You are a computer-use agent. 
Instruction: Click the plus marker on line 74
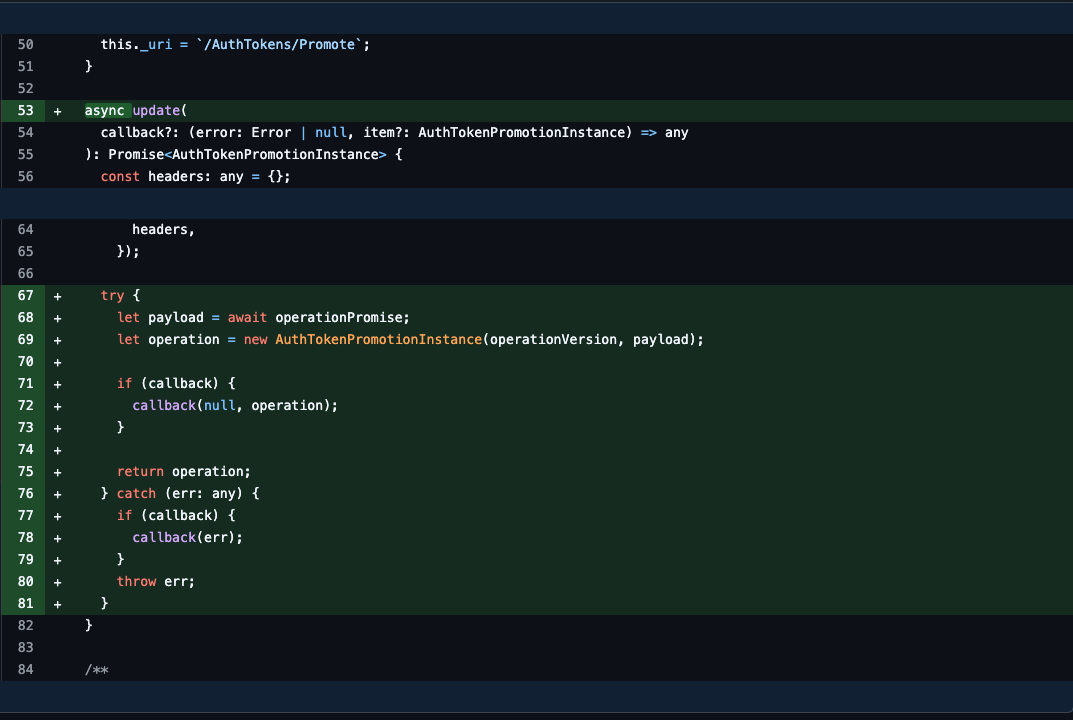pos(57,450)
